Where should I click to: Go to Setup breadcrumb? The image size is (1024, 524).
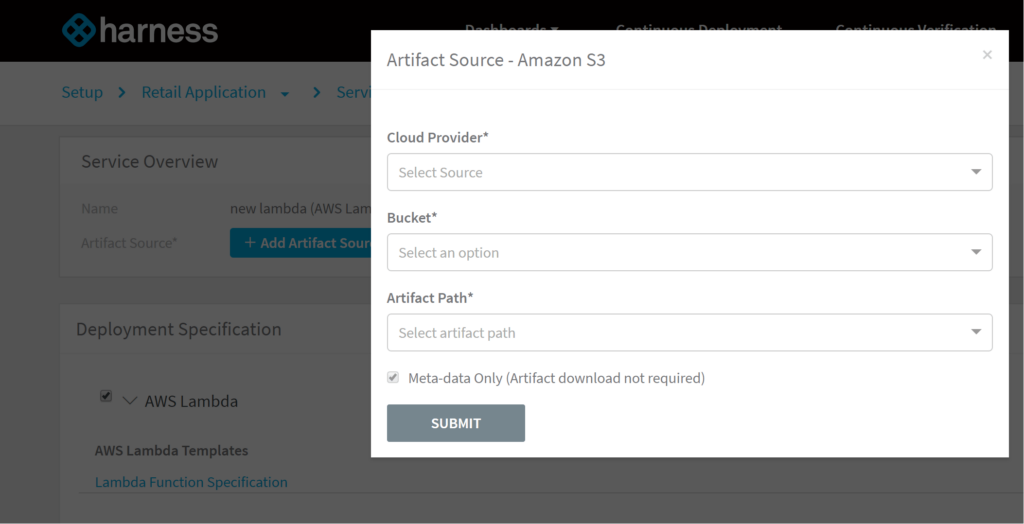click(82, 92)
